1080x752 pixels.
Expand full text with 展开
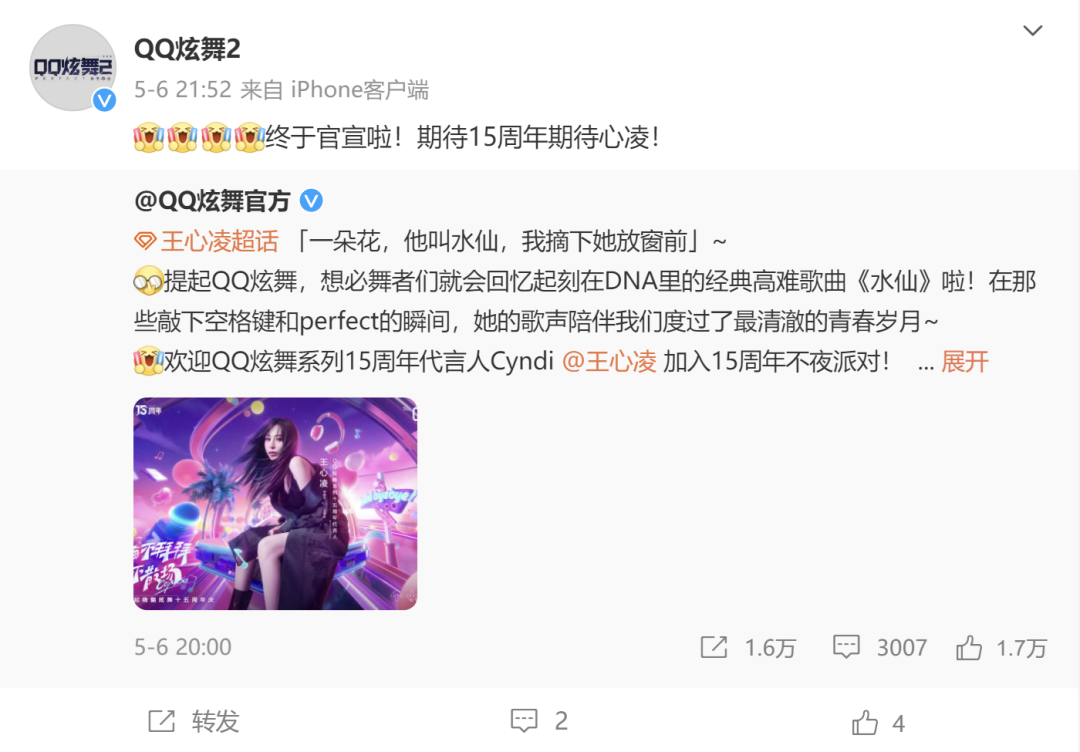(x=965, y=361)
